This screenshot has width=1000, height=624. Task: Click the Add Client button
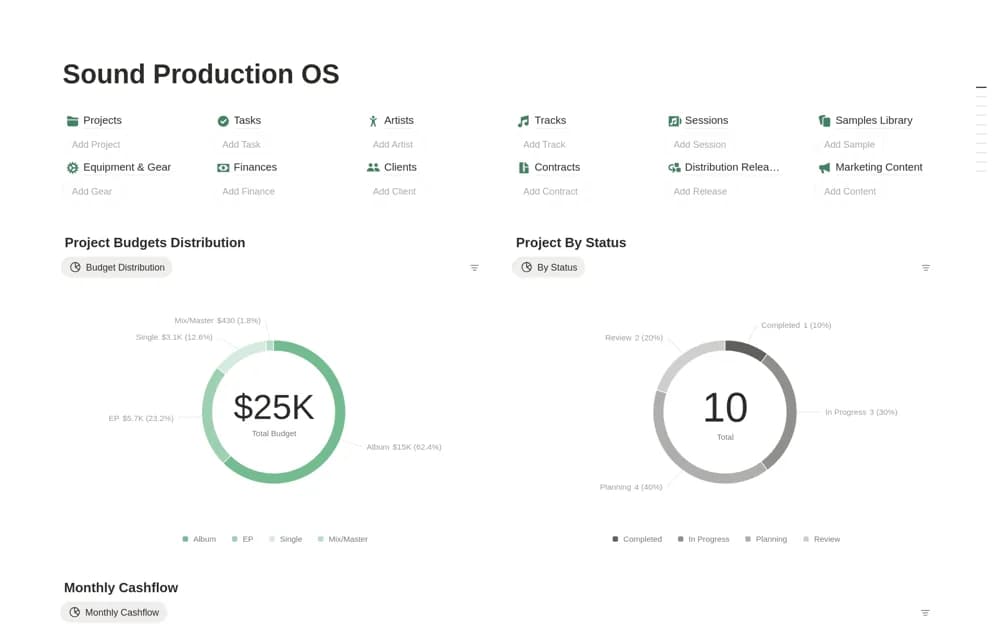(x=394, y=191)
